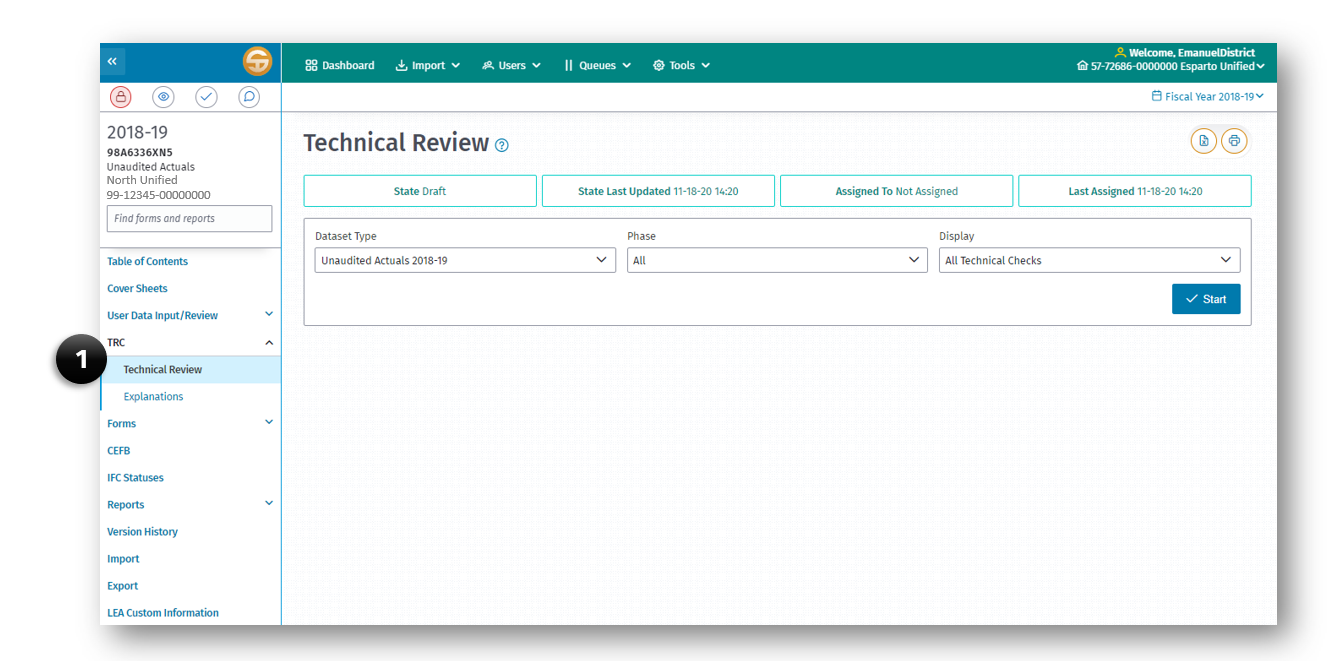Change the Fiscal Year 2018-19 selector

coord(1207,96)
